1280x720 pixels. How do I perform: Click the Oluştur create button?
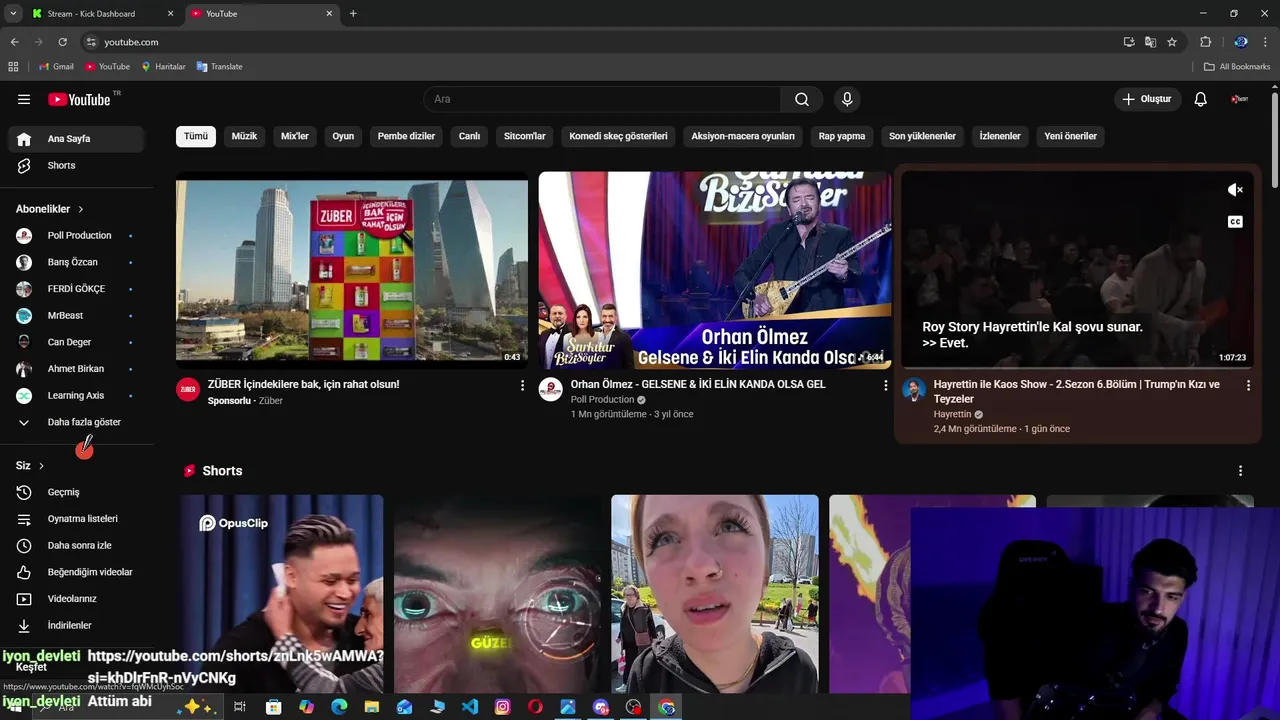click(x=1148, y=99)
